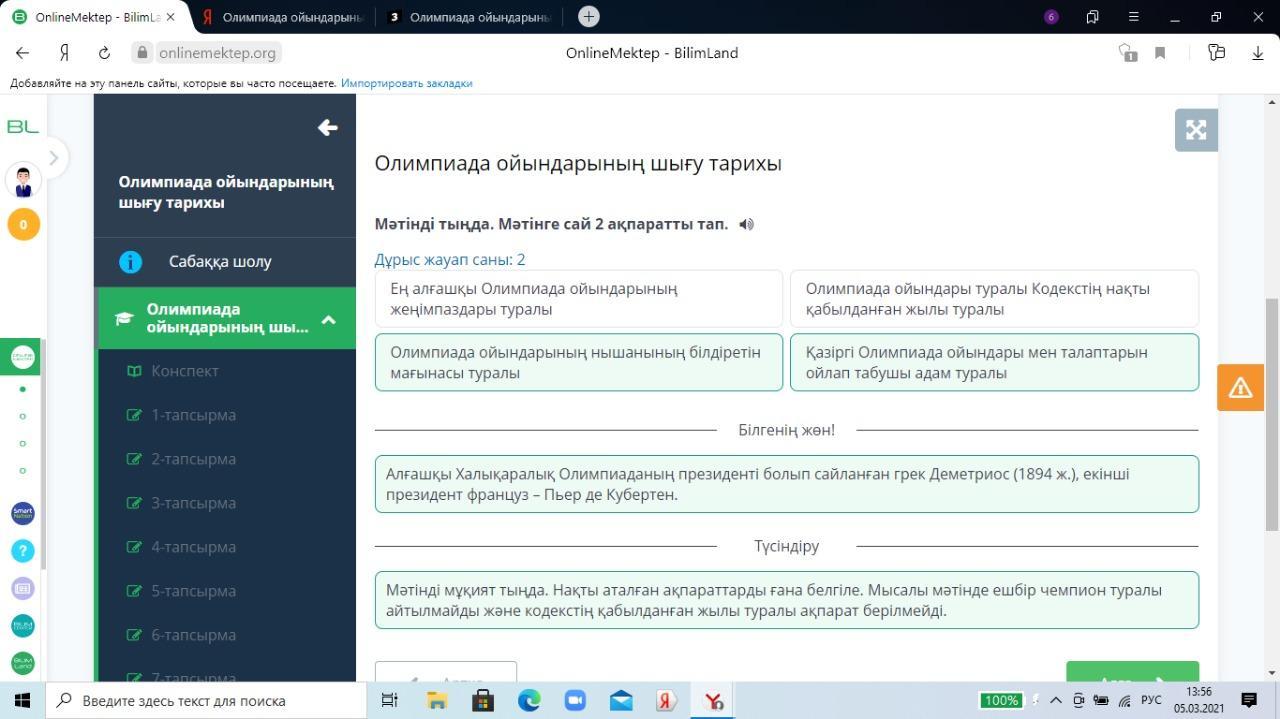Open 3-тапсырма in the sidebar

[x=193, y=503]
